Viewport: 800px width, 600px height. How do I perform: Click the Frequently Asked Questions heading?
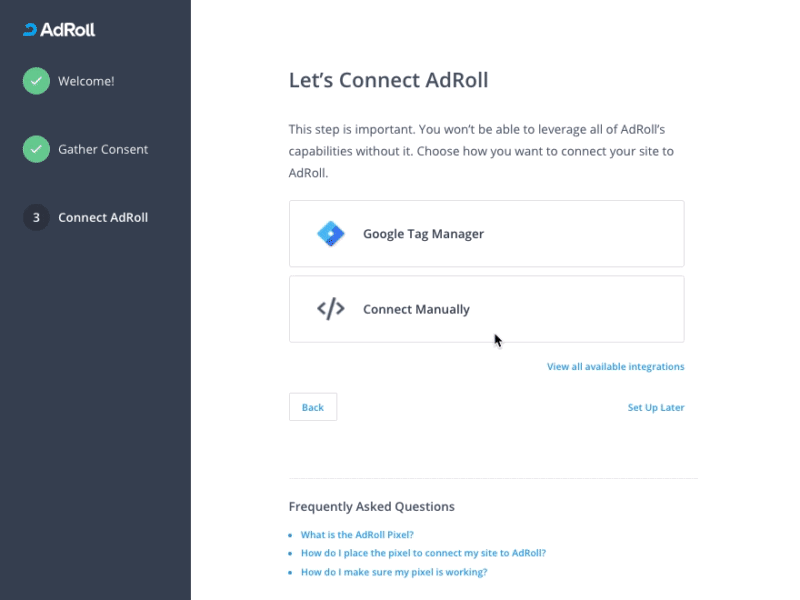371,507
